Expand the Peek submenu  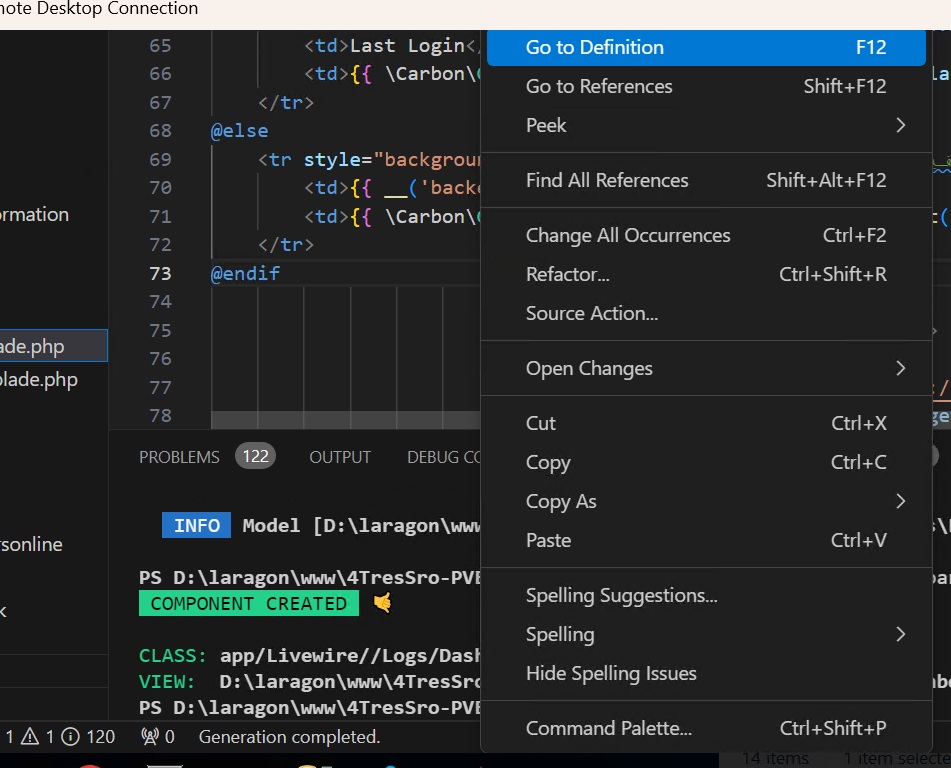coord(705,125)
